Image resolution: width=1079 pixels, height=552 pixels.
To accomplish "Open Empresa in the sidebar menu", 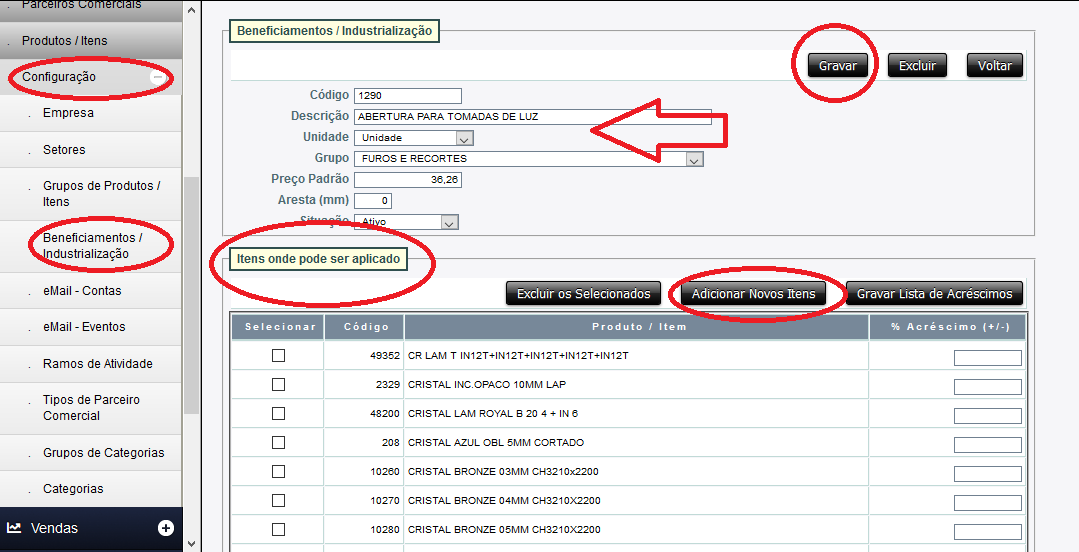I will pyautogui.click(x=68, y=113).
